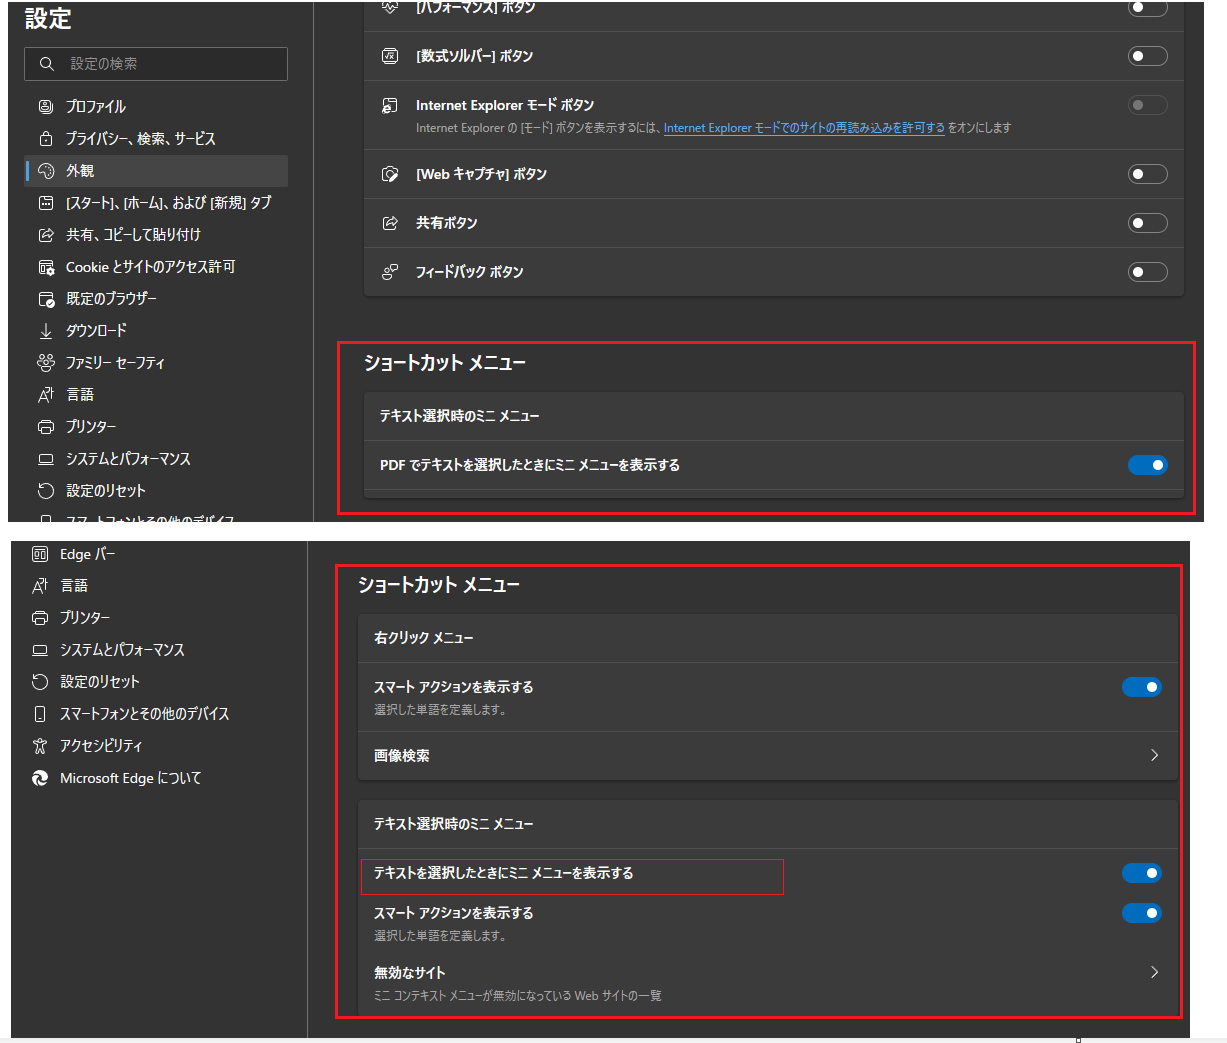This screenshot has height=1043, width=1227.
Task: Click the 既定のブラウザー icon
Action: (46, 299)
